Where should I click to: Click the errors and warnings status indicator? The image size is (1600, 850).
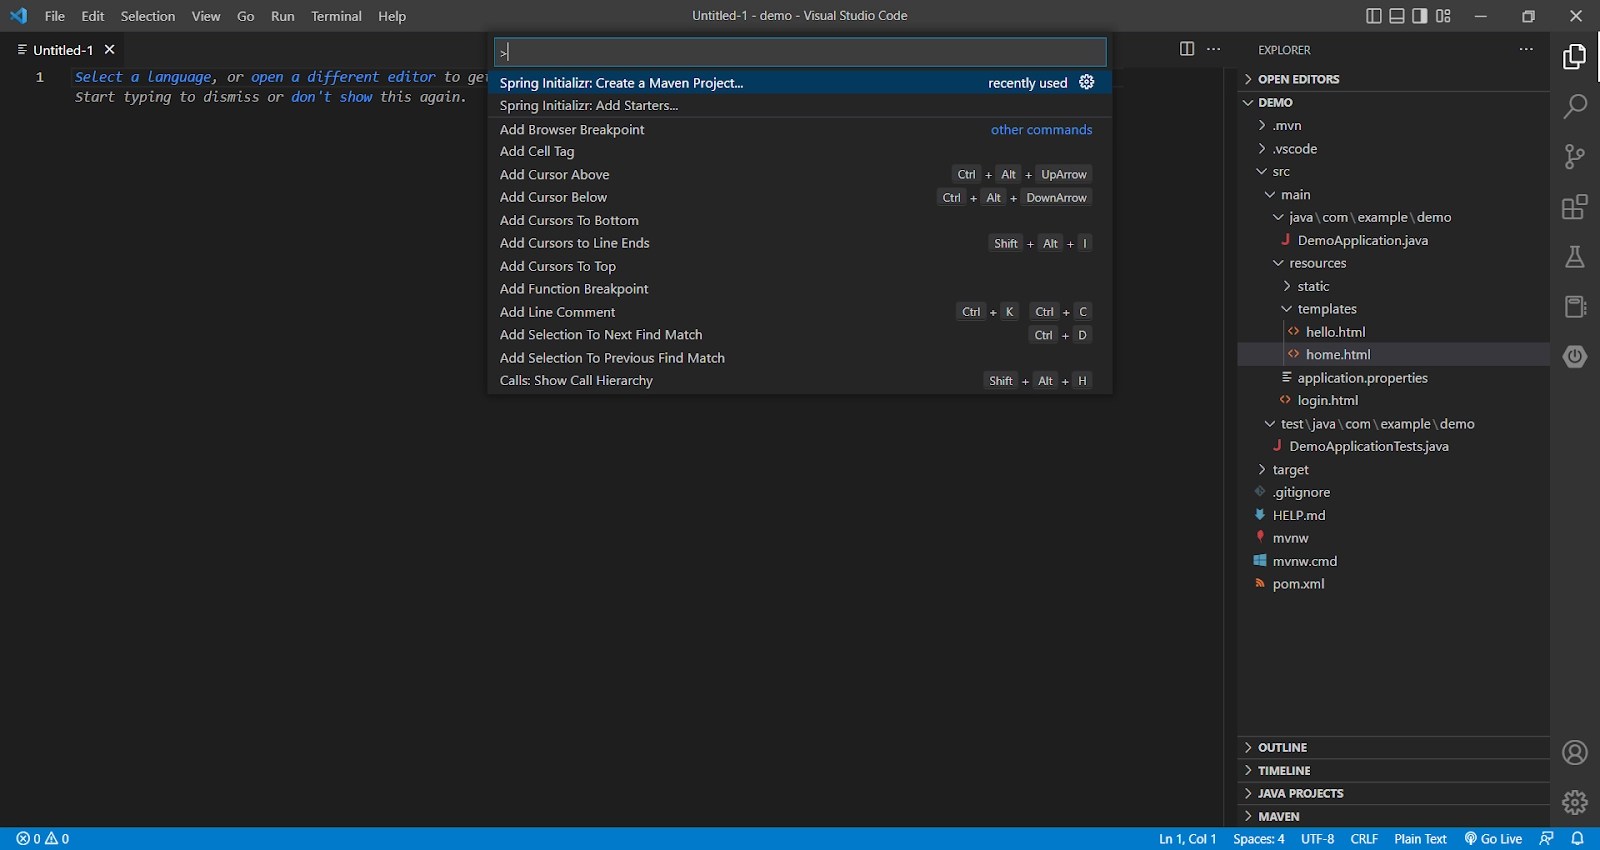tap(43, 839)
